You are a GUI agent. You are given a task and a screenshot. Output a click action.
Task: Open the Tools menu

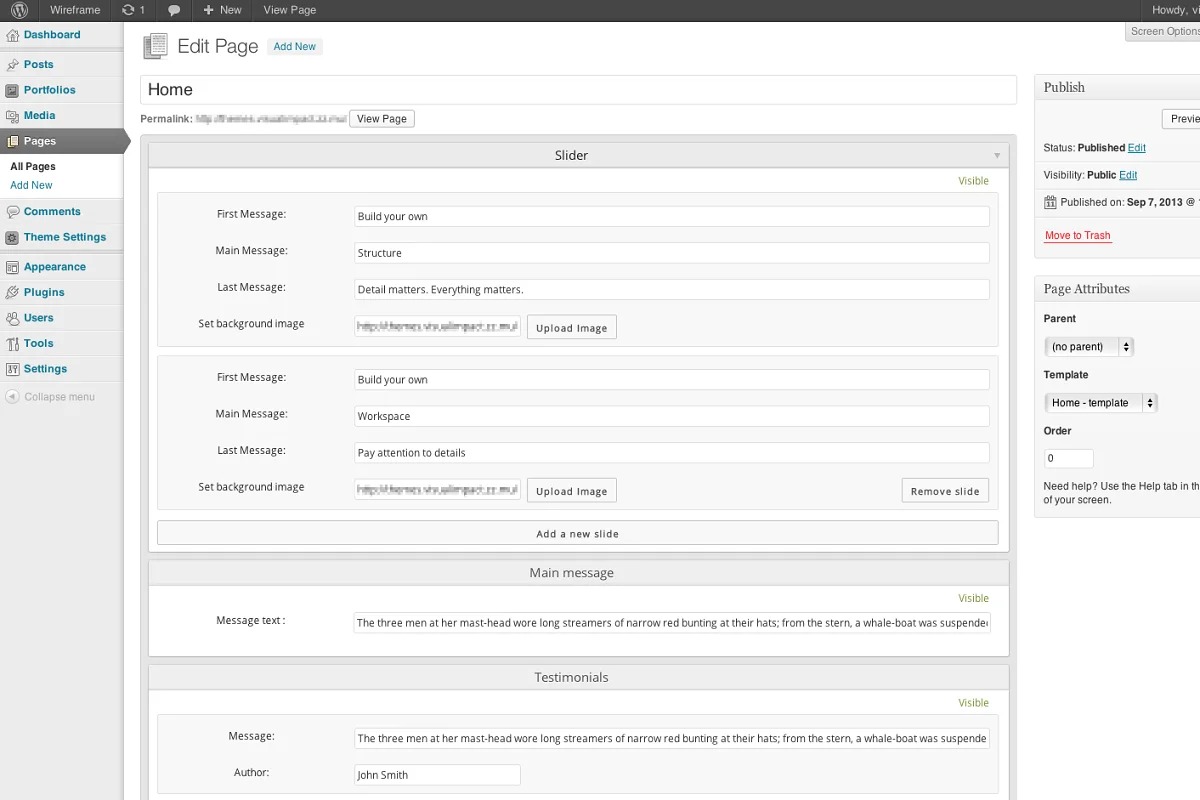click(x=38, y=344)
